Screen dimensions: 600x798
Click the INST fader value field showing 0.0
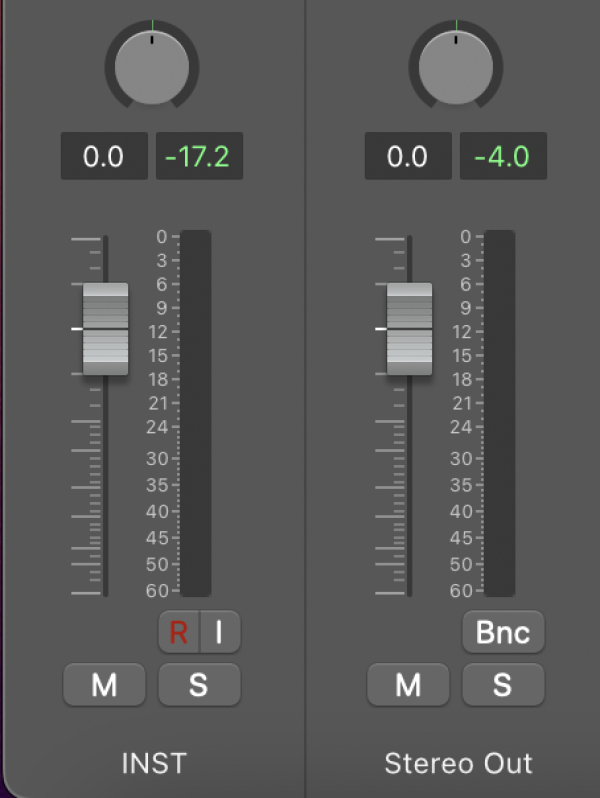[104, 157]
